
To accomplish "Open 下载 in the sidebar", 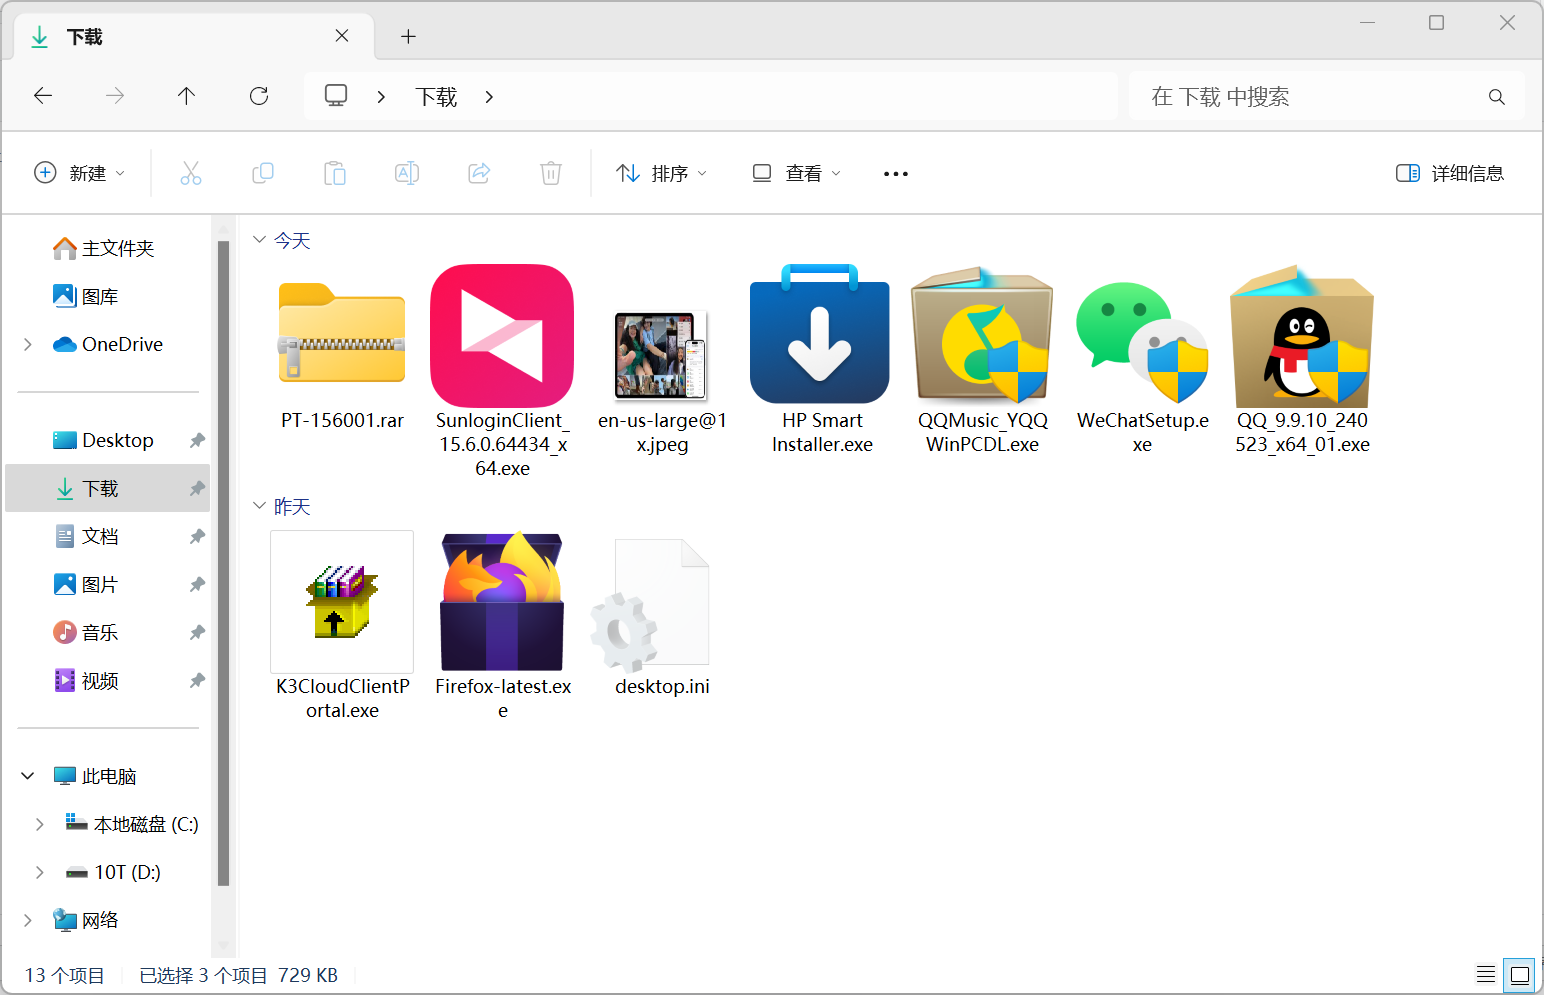I will click(x=108, y=488).
